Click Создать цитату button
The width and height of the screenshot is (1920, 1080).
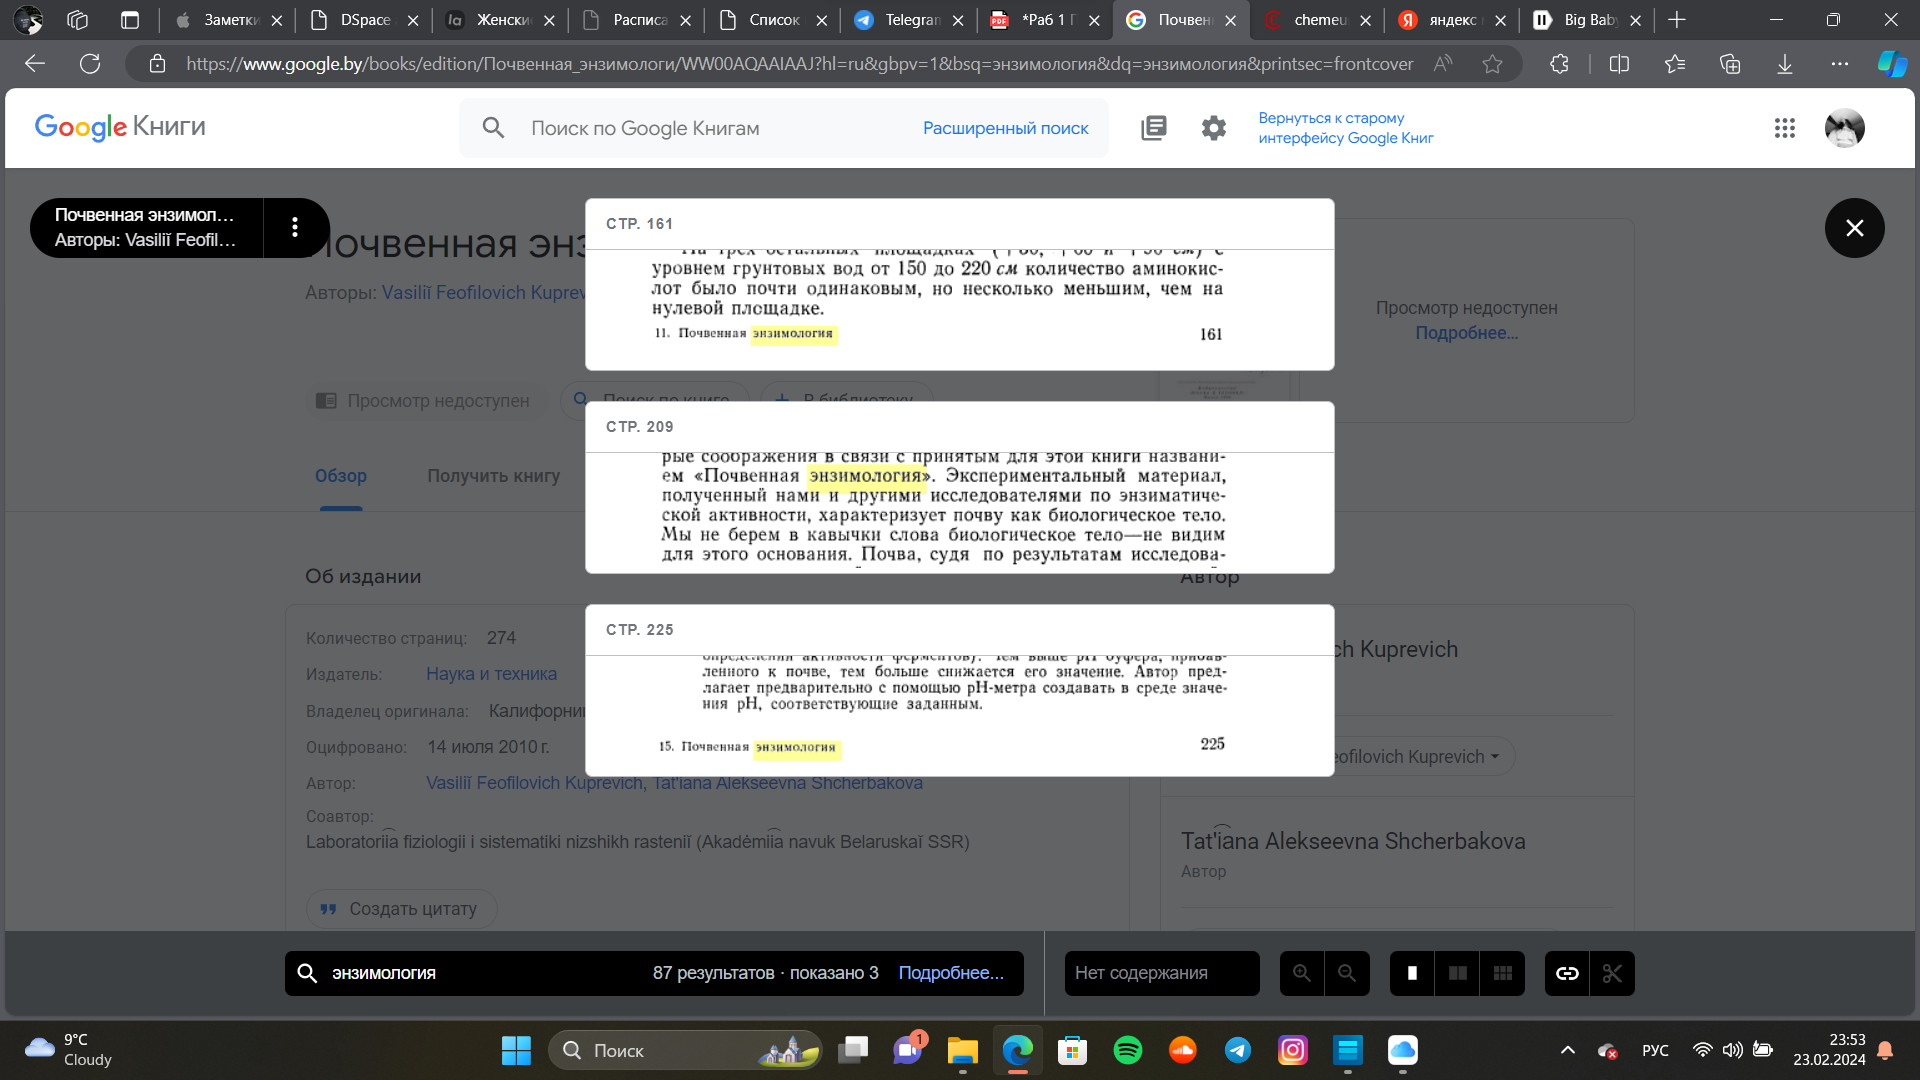(401, 909)
